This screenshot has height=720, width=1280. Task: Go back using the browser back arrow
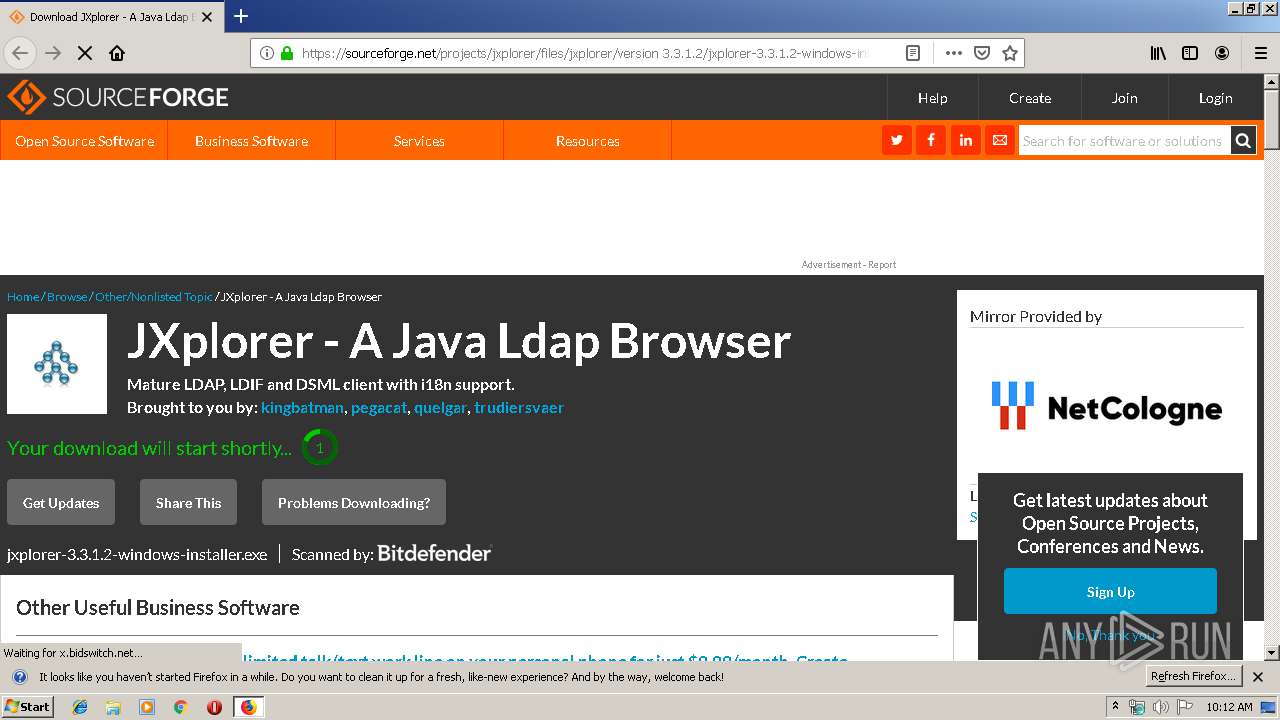pos(20,53)
